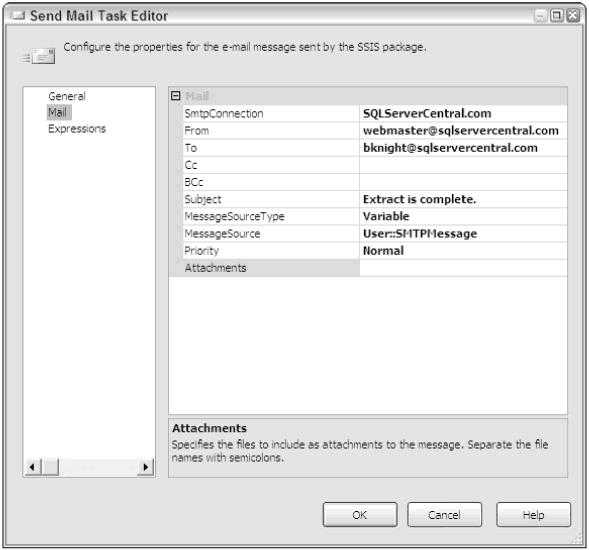This screenshot has width=589, height=550.
Task: Open the Expressions page
Action: point(77,129)
